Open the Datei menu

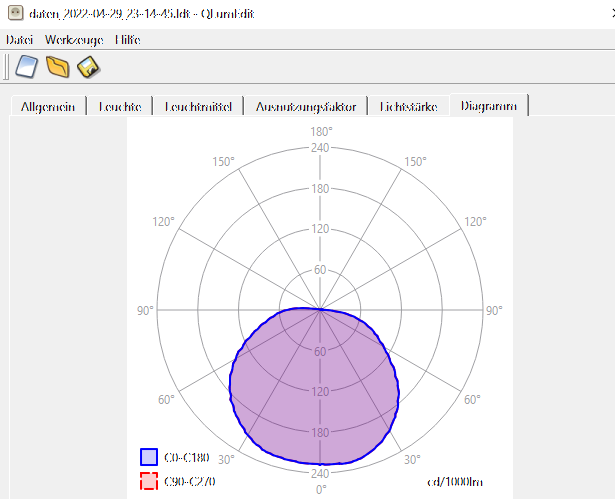19,40
